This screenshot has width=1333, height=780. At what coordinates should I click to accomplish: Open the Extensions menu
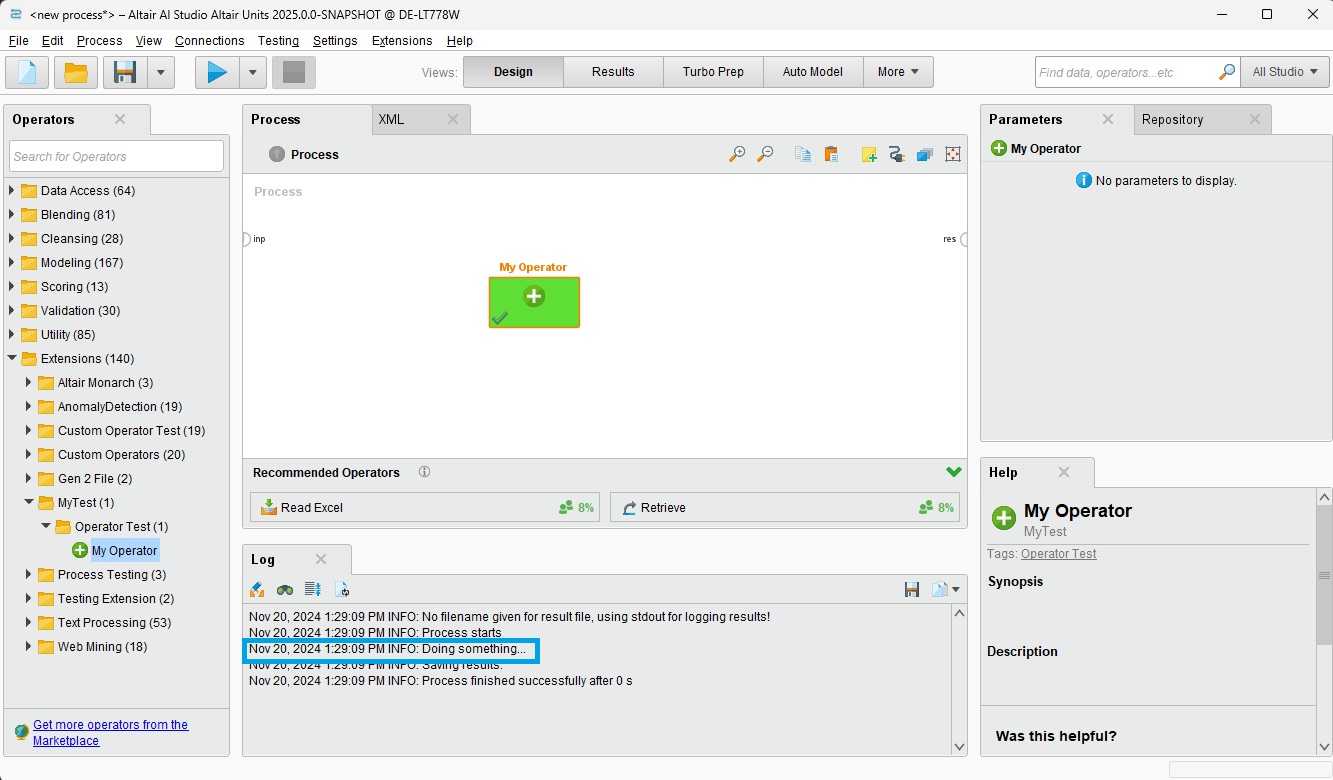tap(402, 41)
